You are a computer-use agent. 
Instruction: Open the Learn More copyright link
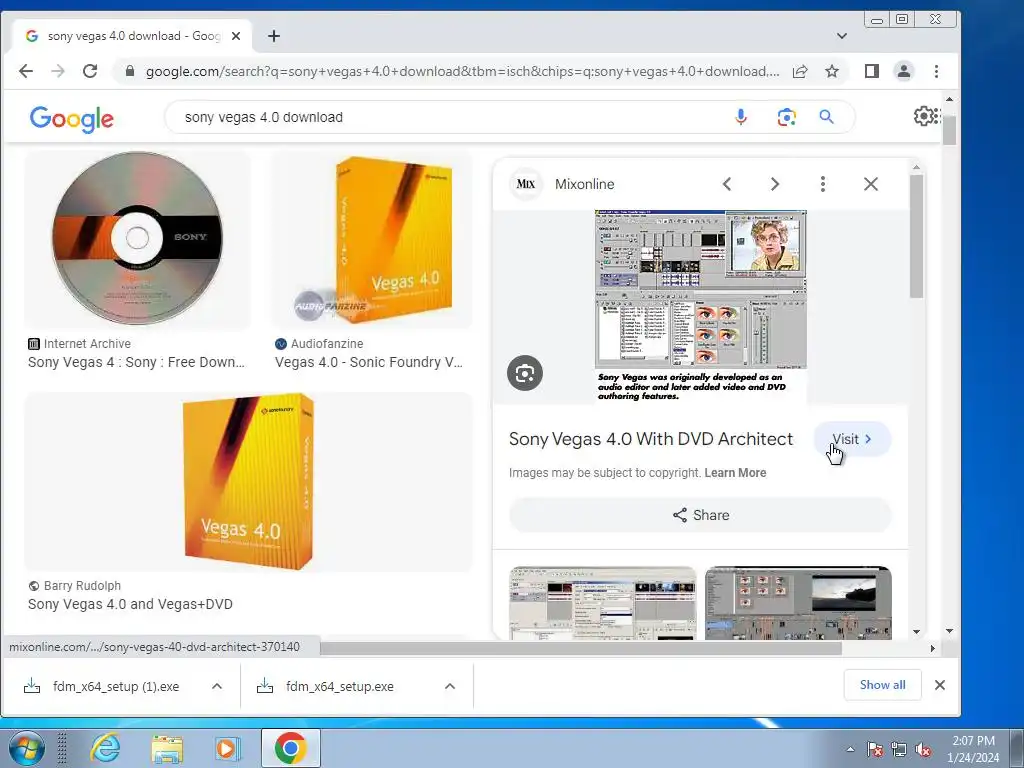[x=735, y=473]
